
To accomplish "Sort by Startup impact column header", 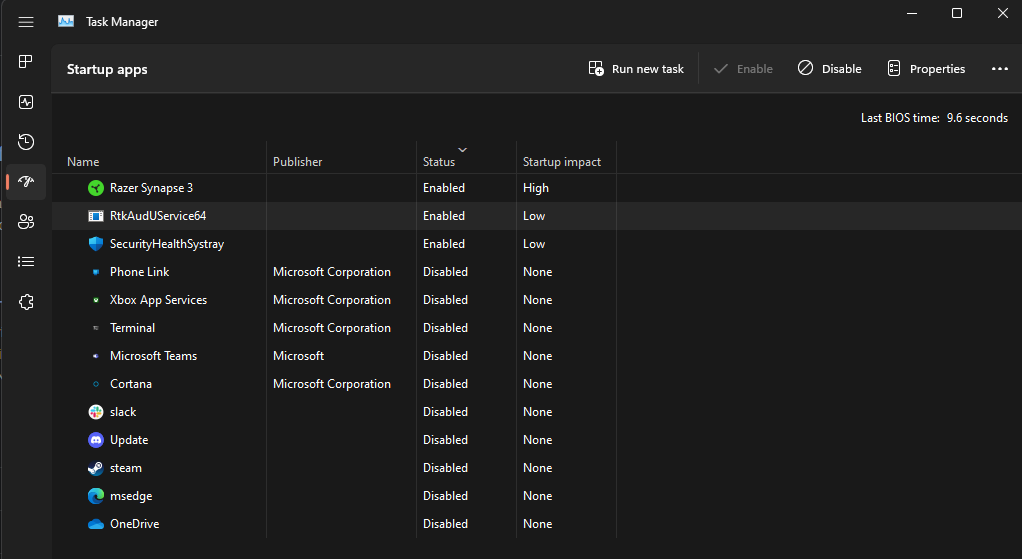I will (562, 162).
